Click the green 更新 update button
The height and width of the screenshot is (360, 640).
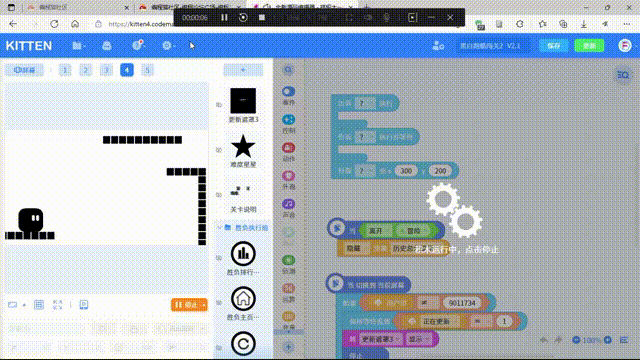(589, 46)
